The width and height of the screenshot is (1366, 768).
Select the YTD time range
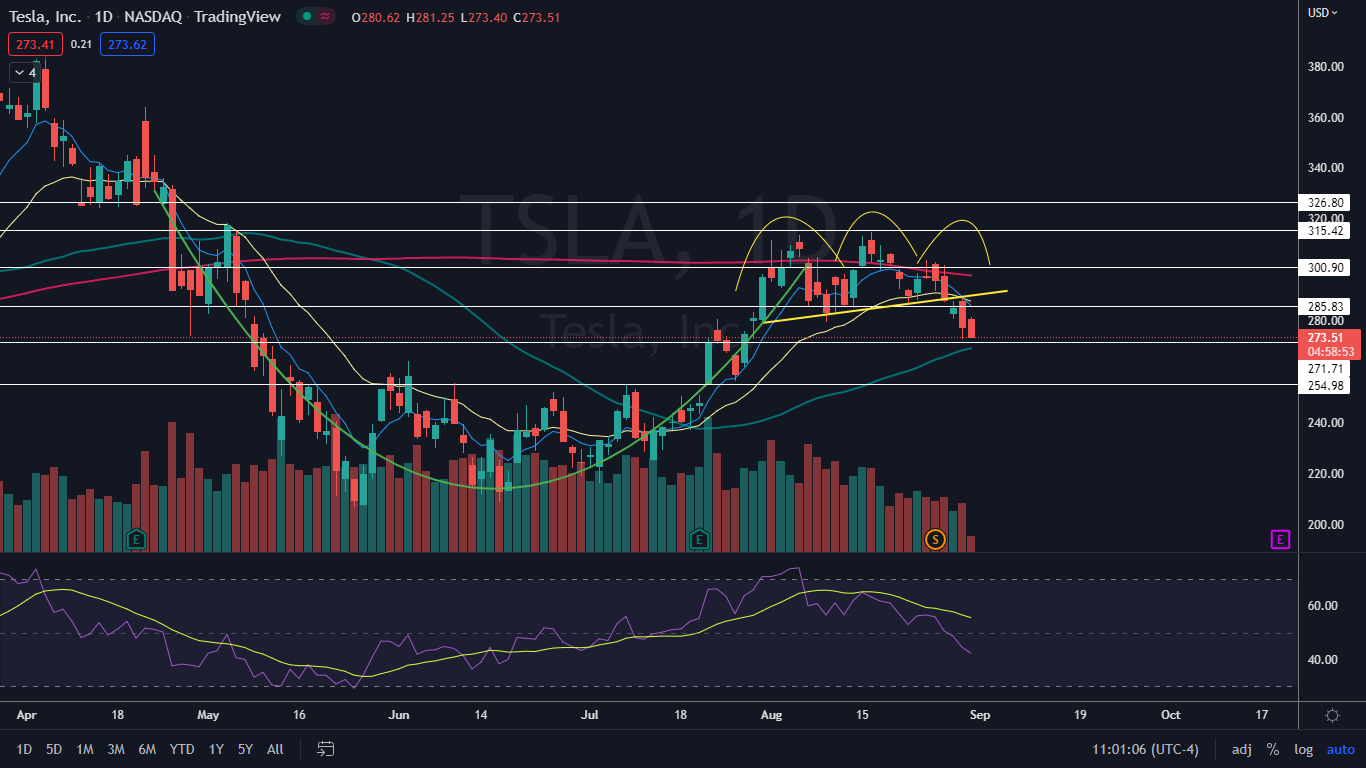[x=182, y=749]
